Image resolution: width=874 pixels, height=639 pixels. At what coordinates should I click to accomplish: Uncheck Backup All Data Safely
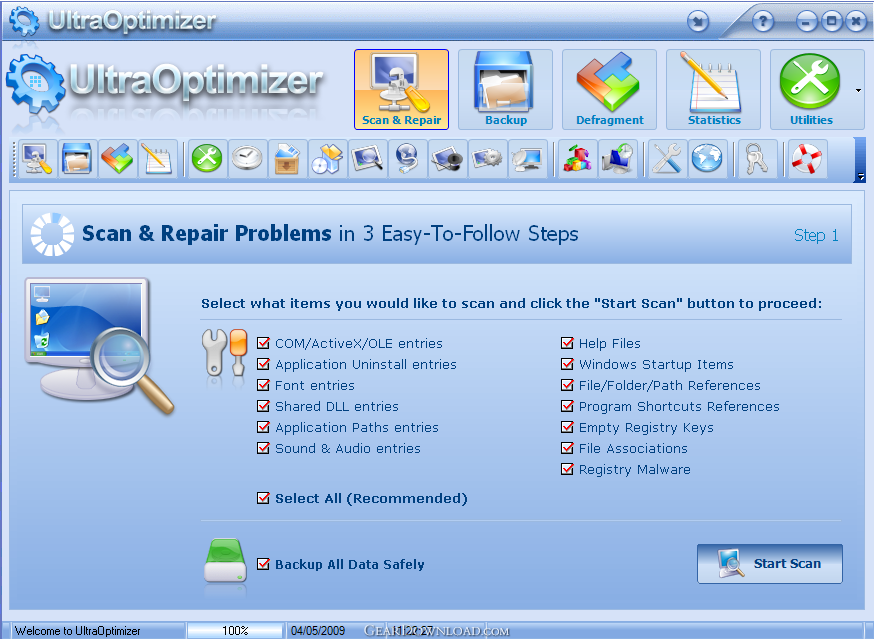[x=263, y=564]
